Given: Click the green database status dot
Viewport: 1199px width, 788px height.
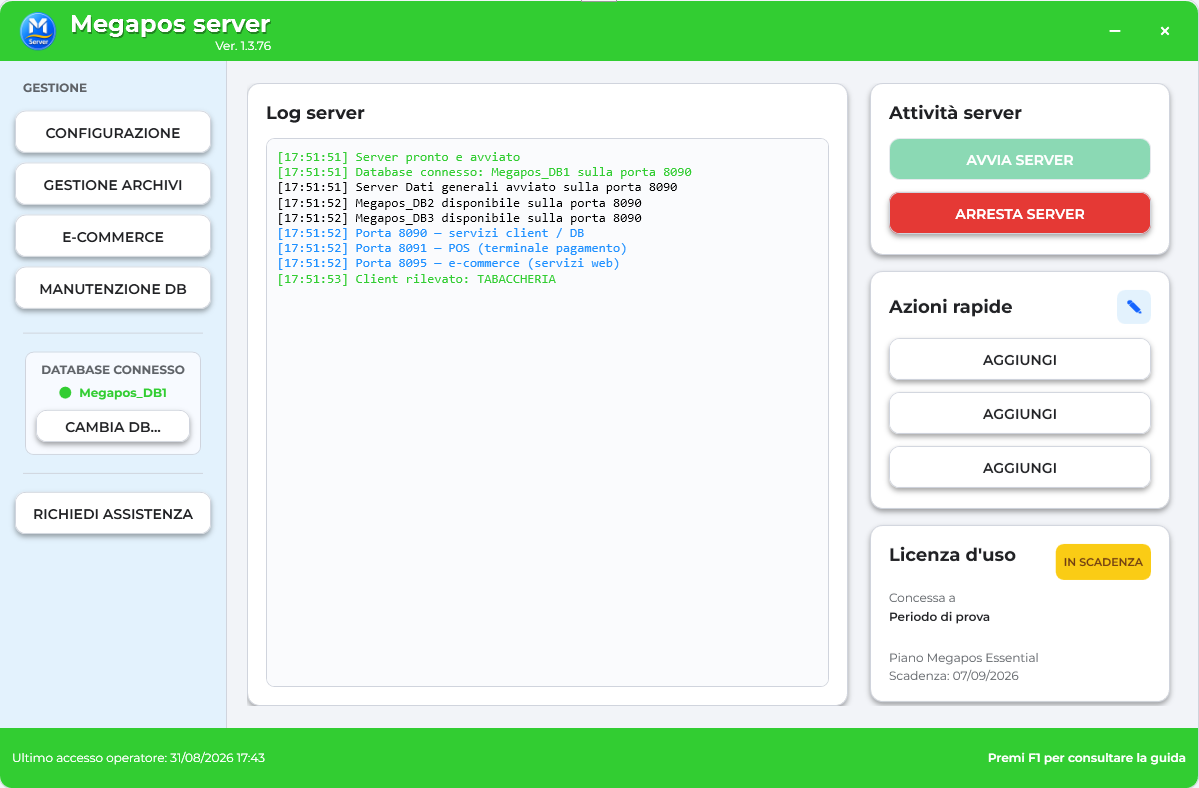Looking at the screenshot, I should coord(65,393).
